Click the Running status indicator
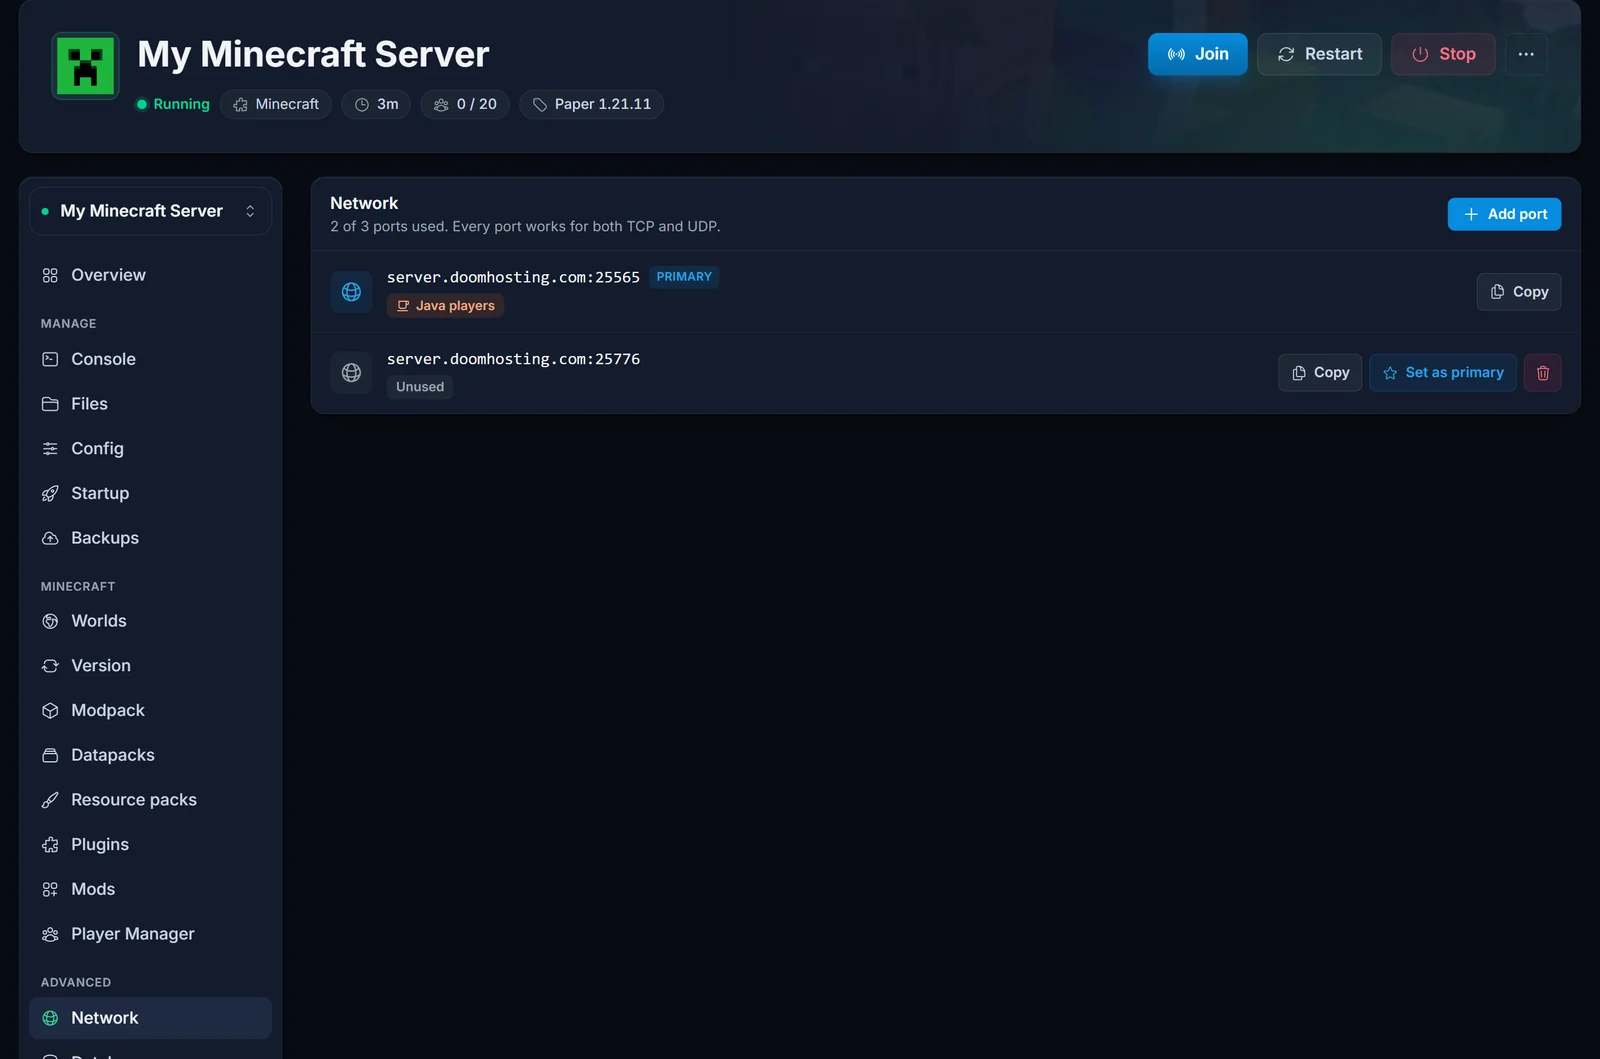 pos(173,104)
